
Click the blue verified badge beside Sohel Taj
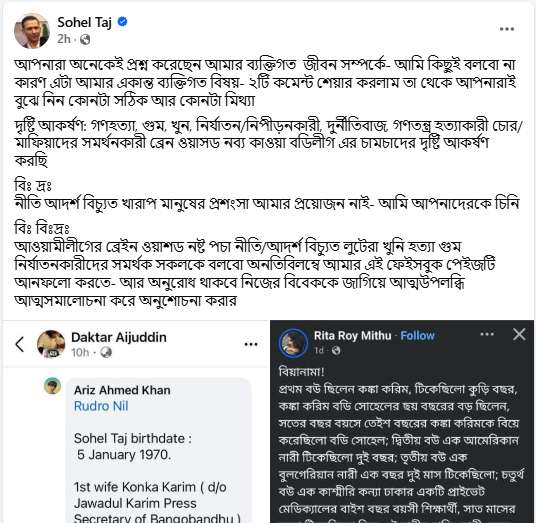click(x=122, y=22)
